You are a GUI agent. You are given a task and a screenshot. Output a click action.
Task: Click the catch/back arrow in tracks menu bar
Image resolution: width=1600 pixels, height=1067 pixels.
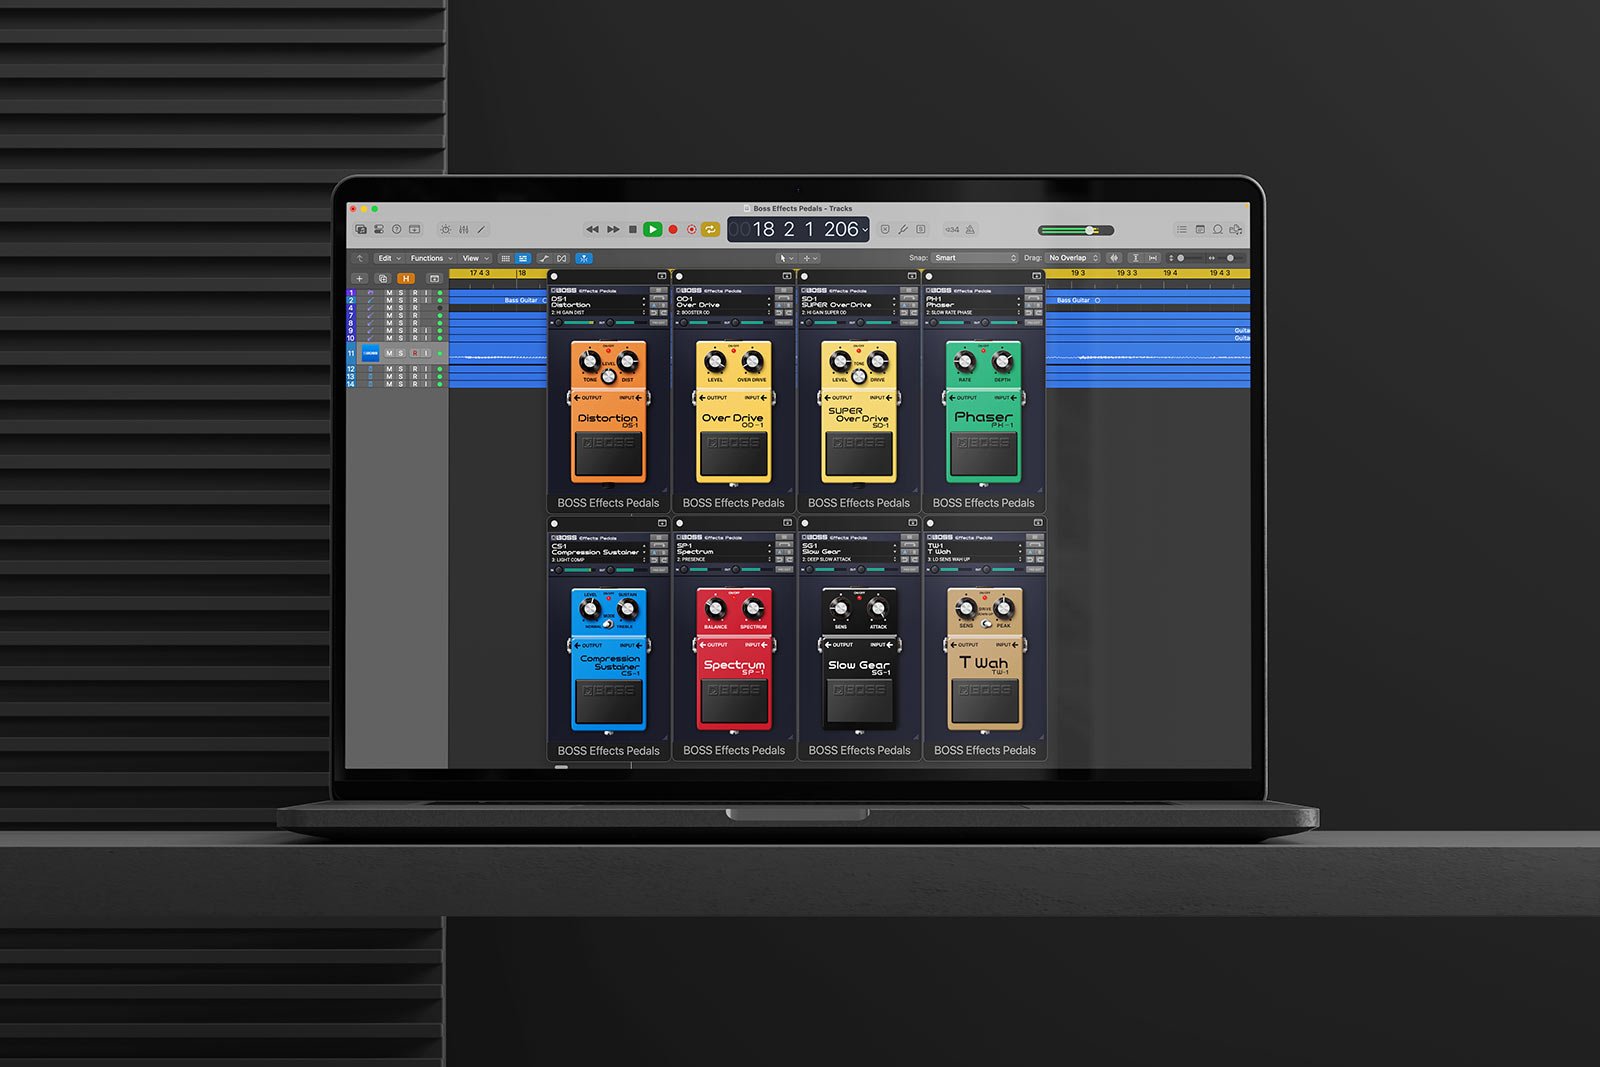point(360,258)
